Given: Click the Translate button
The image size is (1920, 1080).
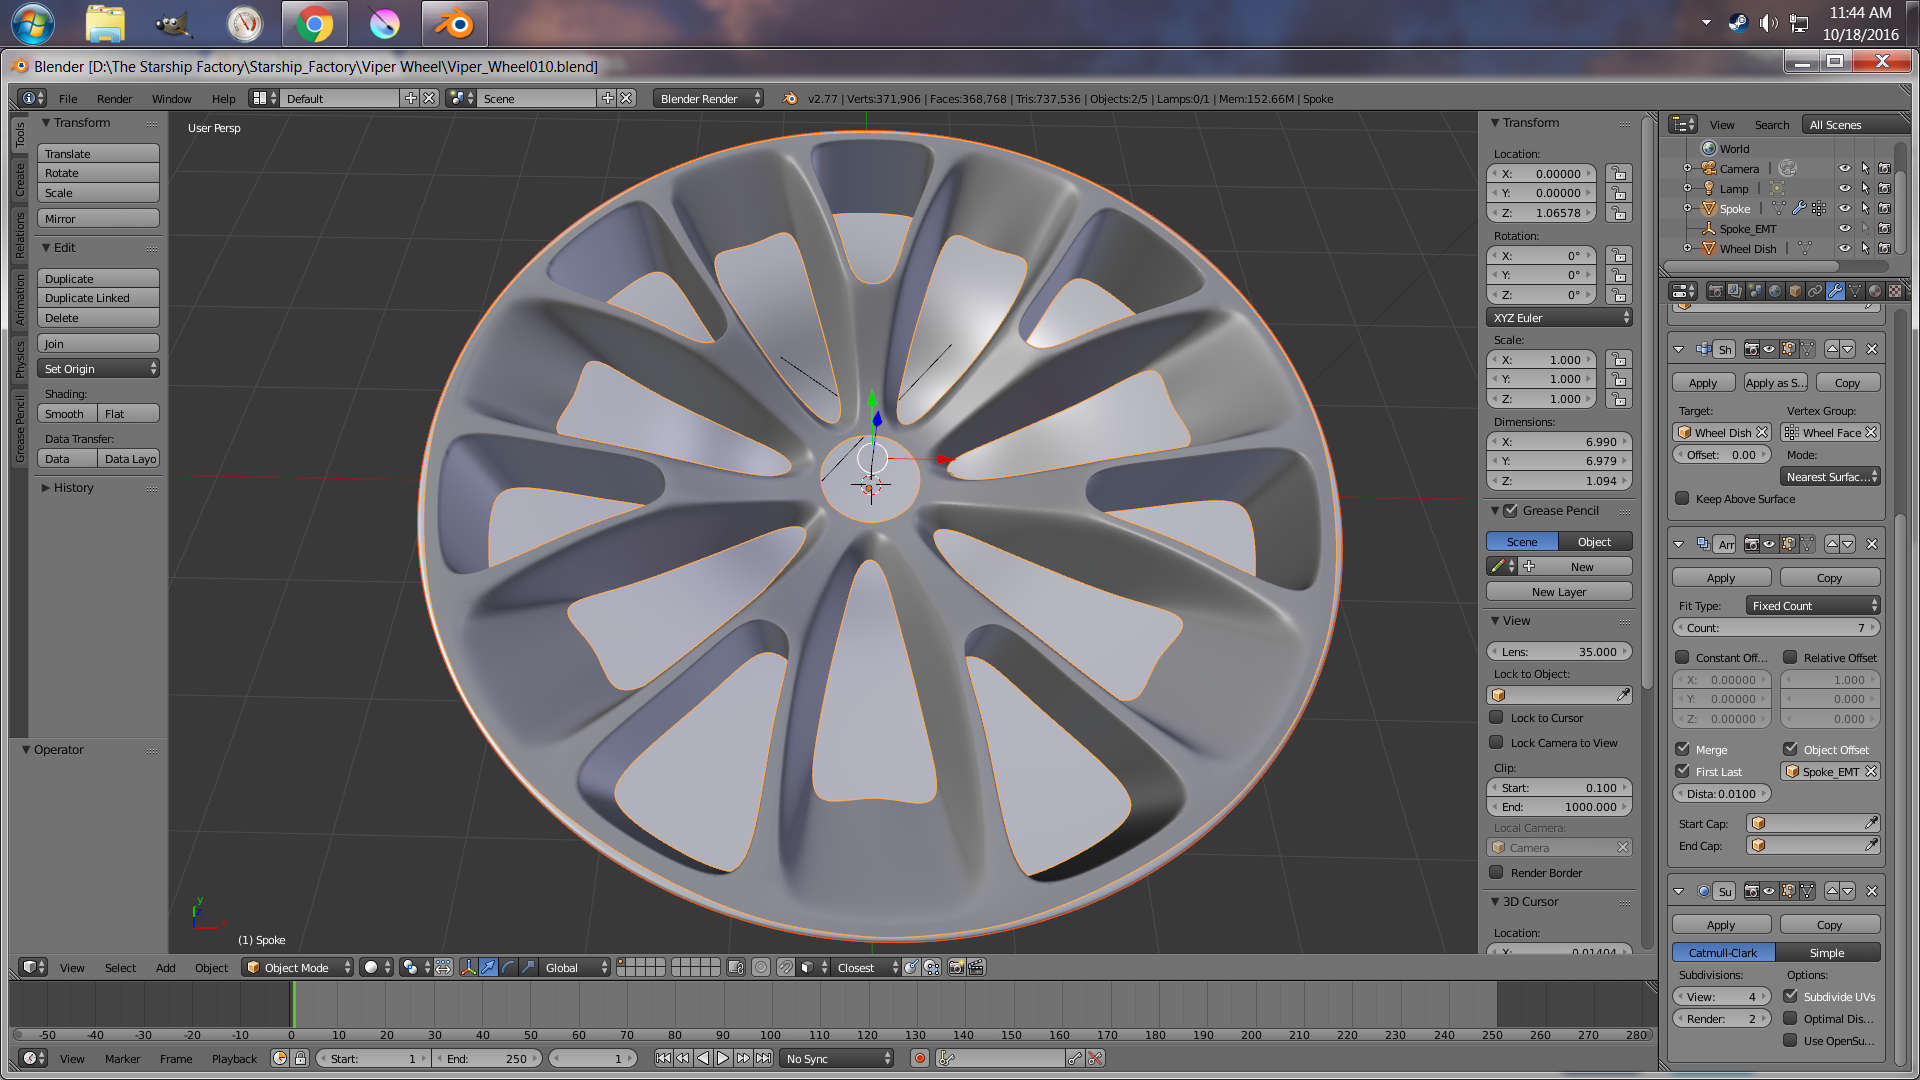Looking at the screenshot, I should [x=99, y=154].
